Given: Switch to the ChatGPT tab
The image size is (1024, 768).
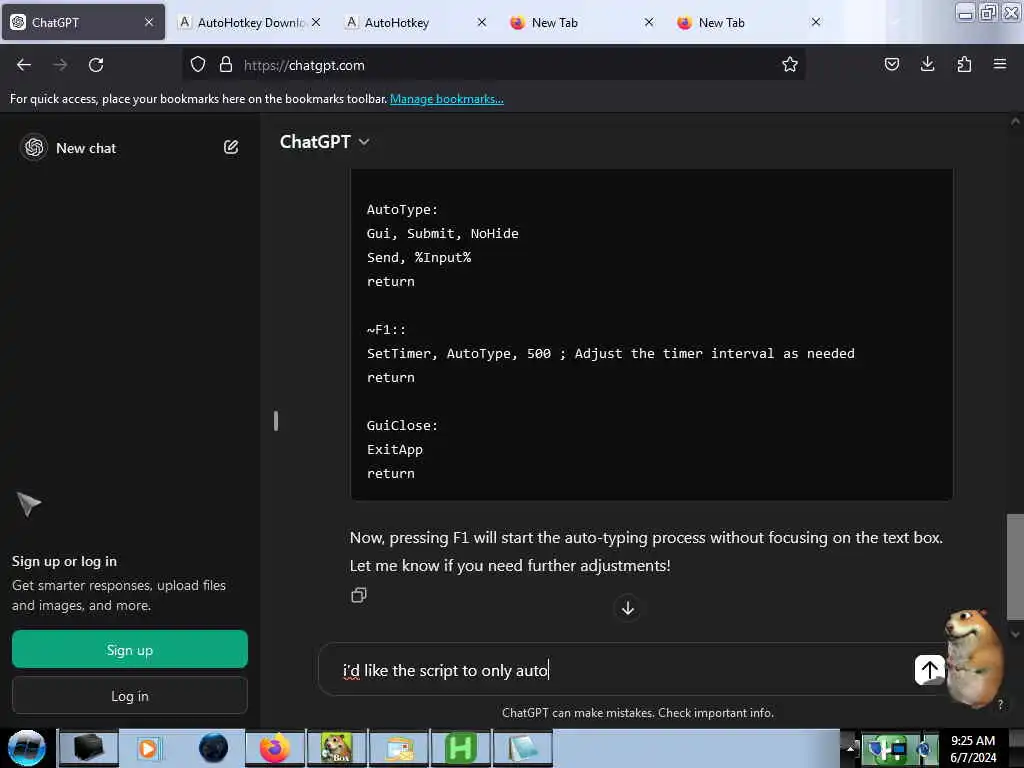Looking at the screenshot, I should (x=83, y=22).
